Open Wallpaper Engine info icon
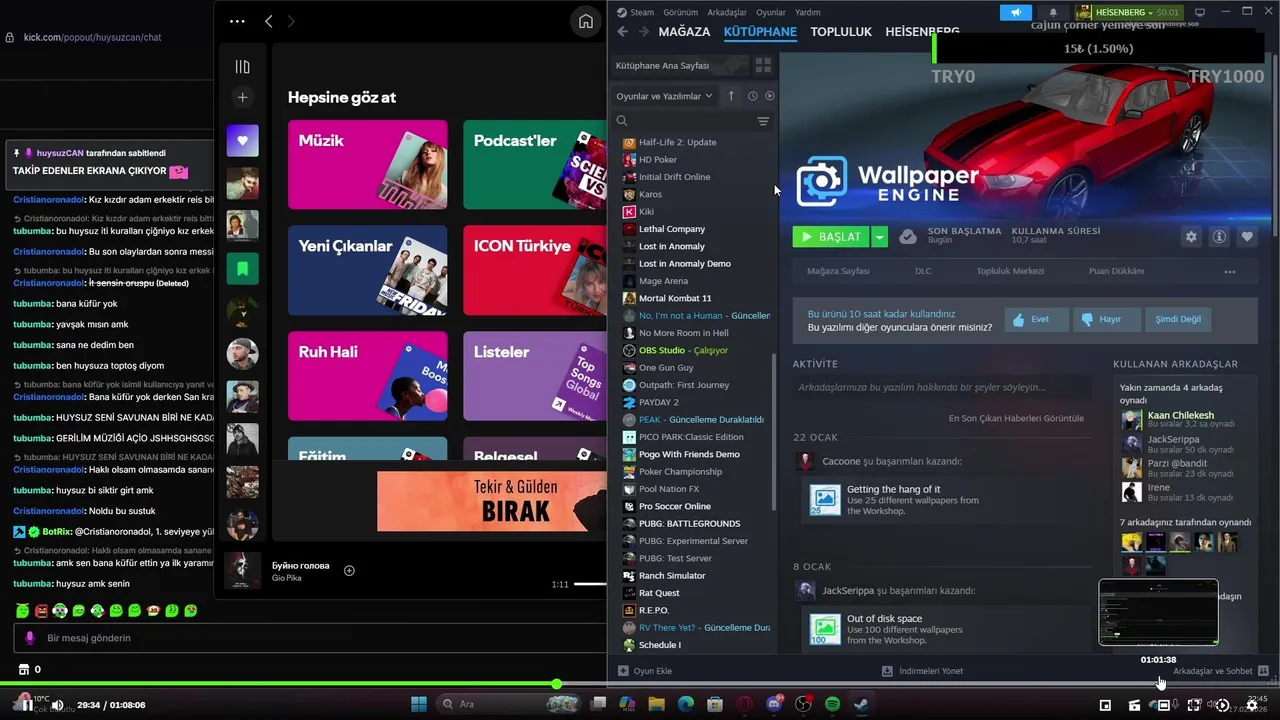Viewport: 1280px width, 720px height. 1219,237
